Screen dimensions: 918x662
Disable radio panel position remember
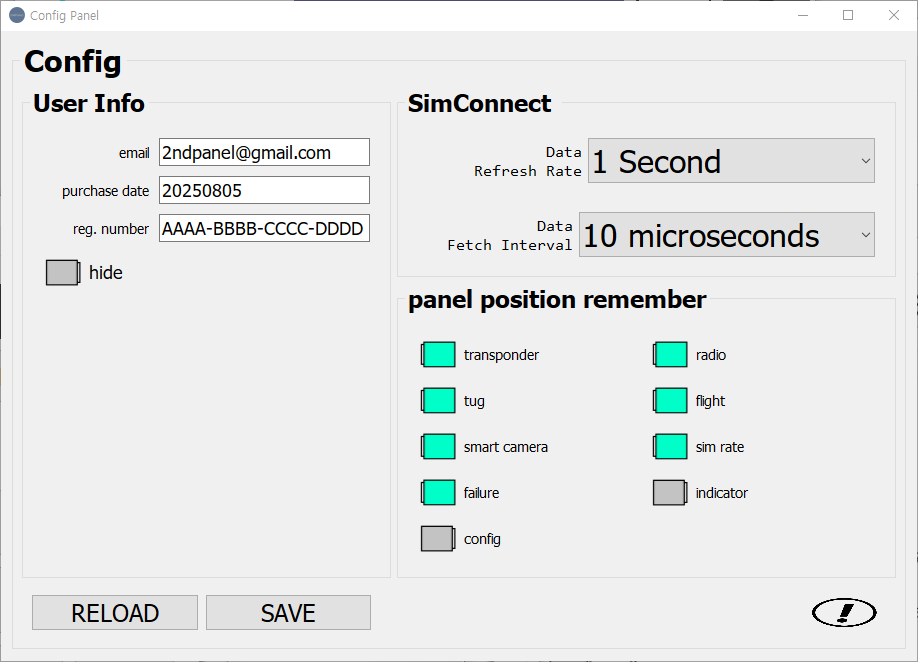[670, 355]
